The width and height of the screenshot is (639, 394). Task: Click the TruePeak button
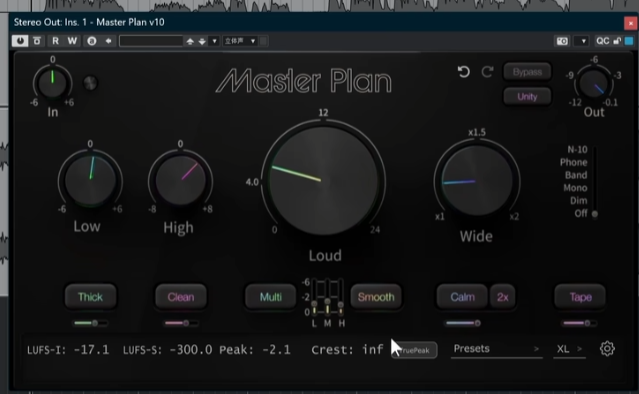(x=414, y=350)
